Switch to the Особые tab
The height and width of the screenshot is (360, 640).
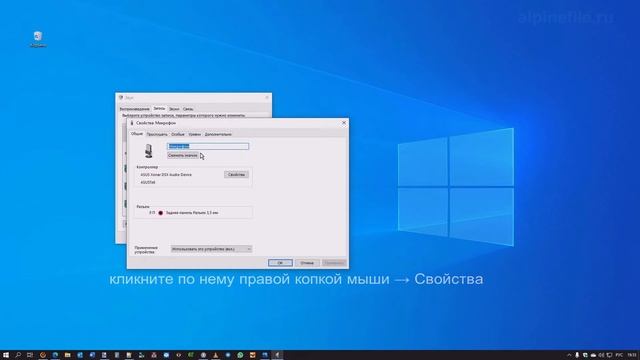pyautogui.click(x=178, y=134)
